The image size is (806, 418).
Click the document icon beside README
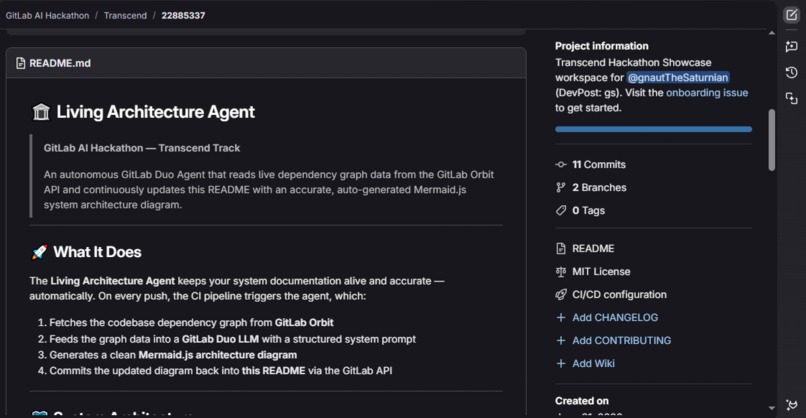click(x=561, y=248)
